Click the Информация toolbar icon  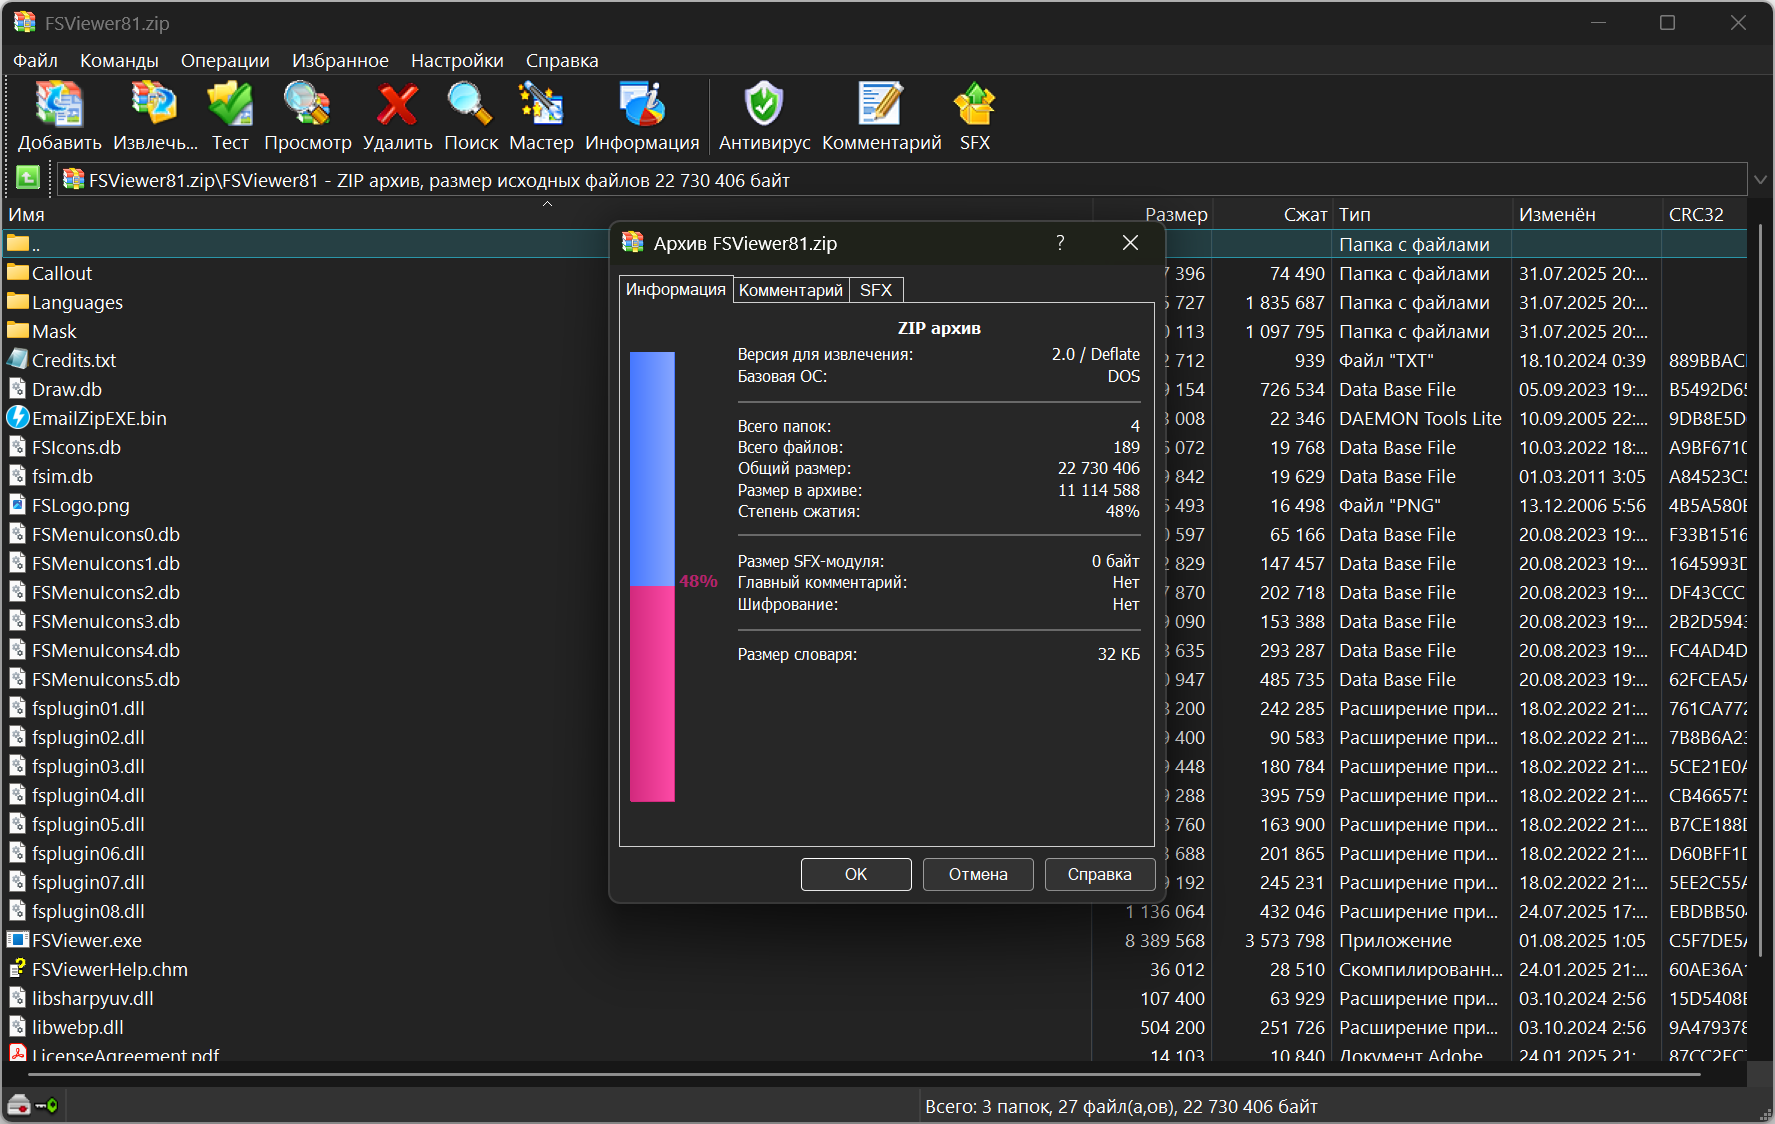pos(642,105)
